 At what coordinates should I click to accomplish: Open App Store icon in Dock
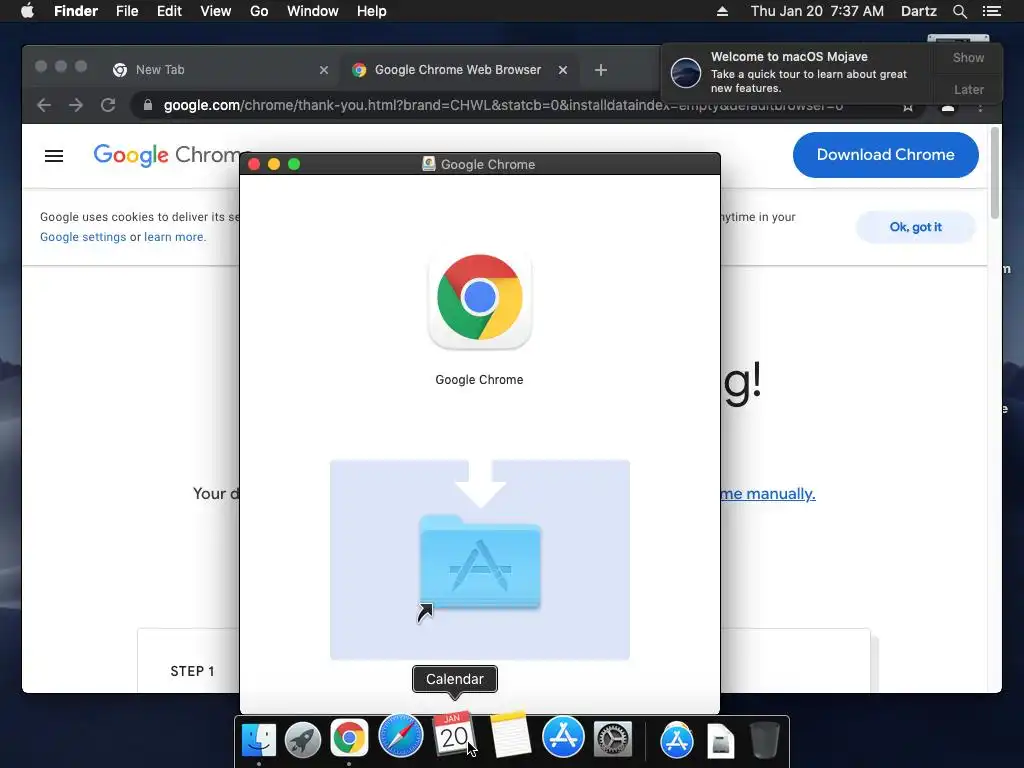563,736
